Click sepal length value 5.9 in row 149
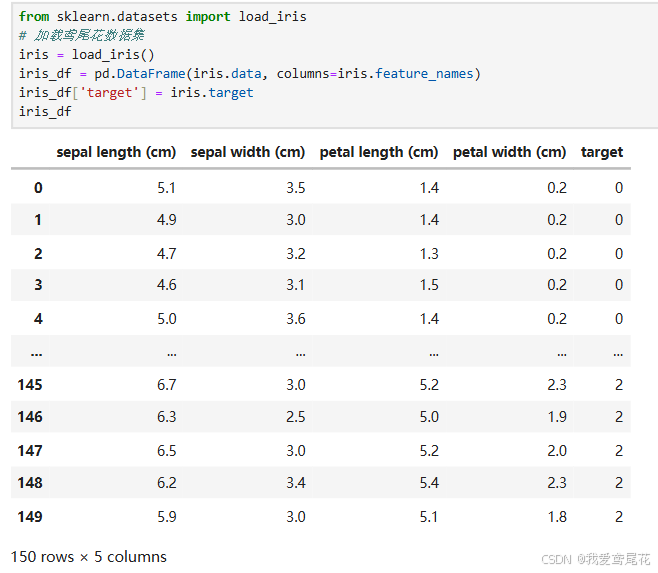The width and height of the screenshot is (658, 573). (167, 517)
